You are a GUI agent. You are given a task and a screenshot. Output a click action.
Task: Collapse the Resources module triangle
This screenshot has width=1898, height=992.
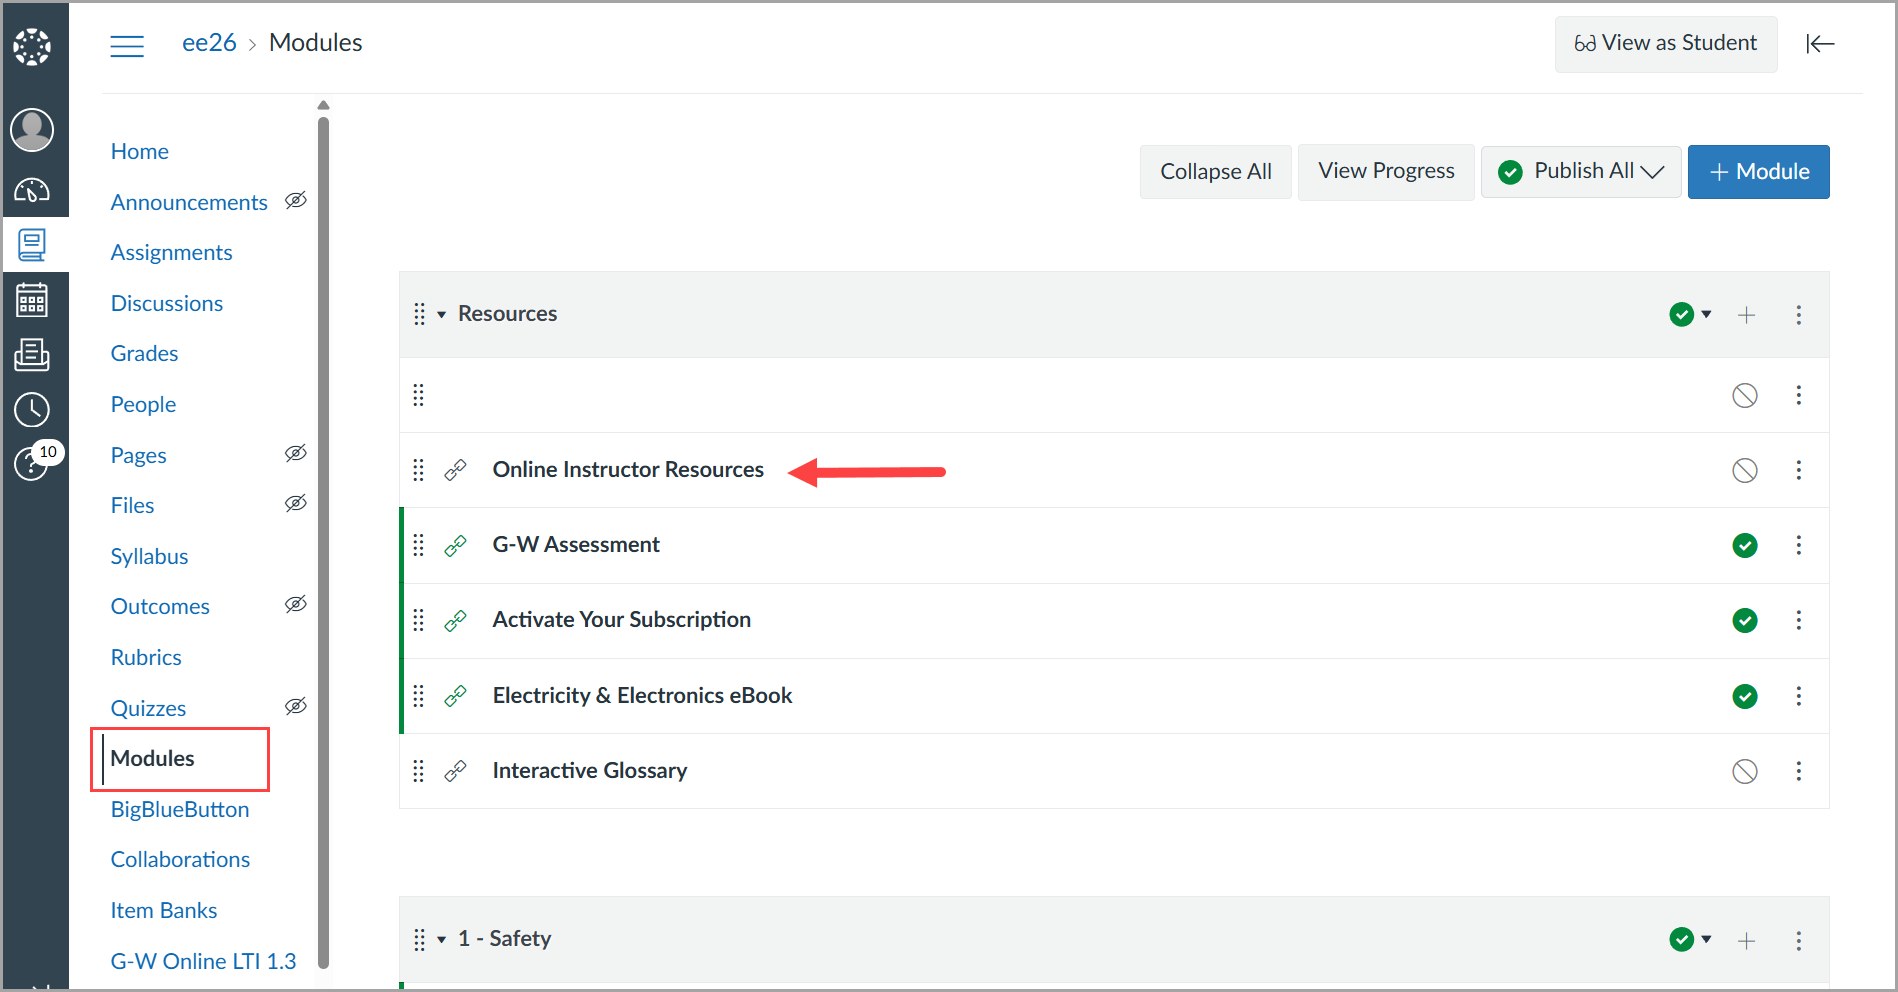441,315
